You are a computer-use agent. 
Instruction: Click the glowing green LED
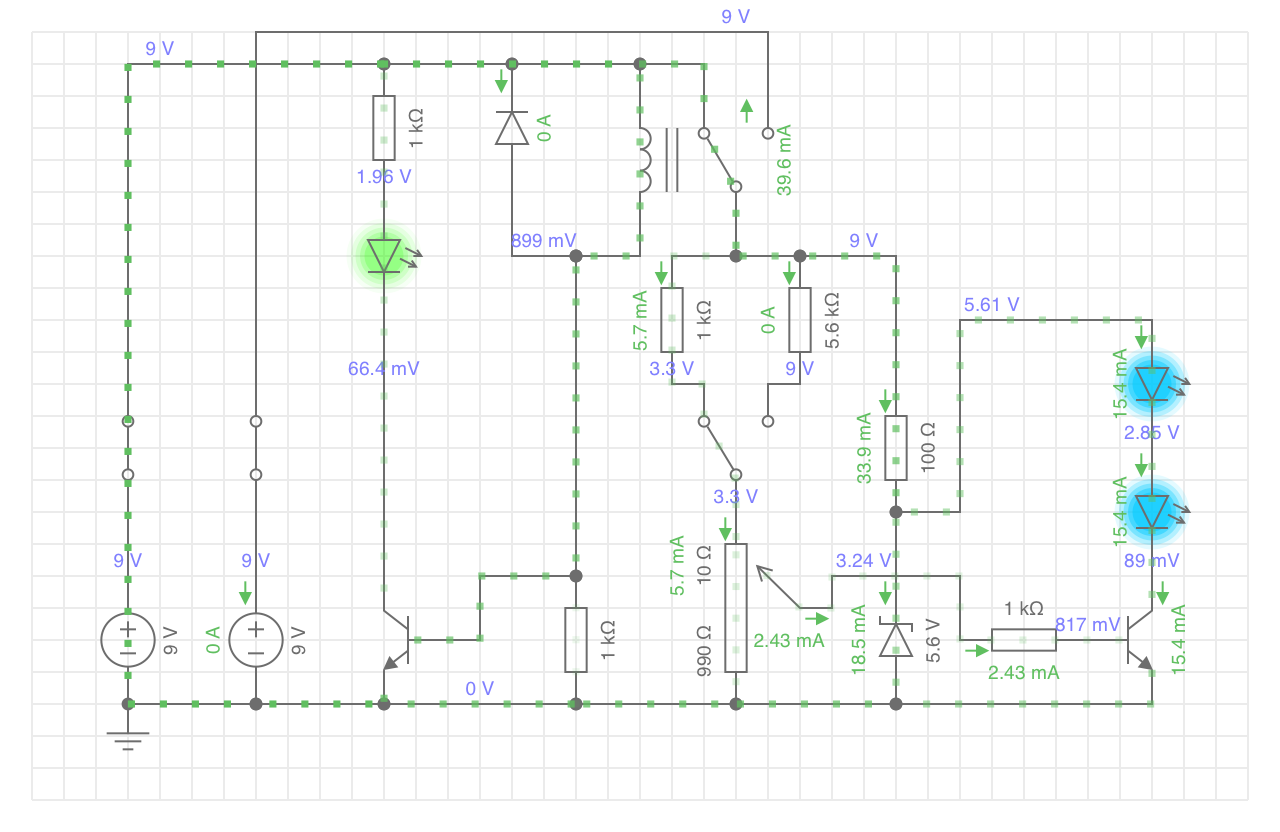coord(384,256)
